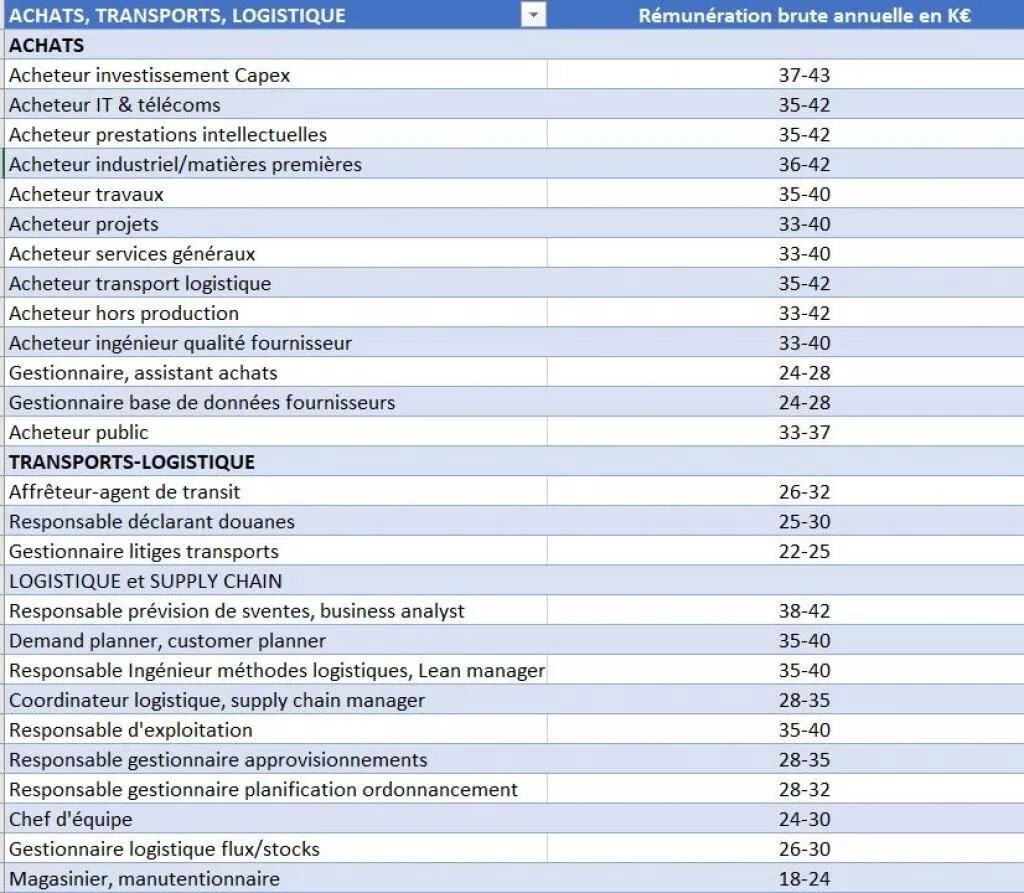Select the 26-32 salary cell

[x=786, y=491]
